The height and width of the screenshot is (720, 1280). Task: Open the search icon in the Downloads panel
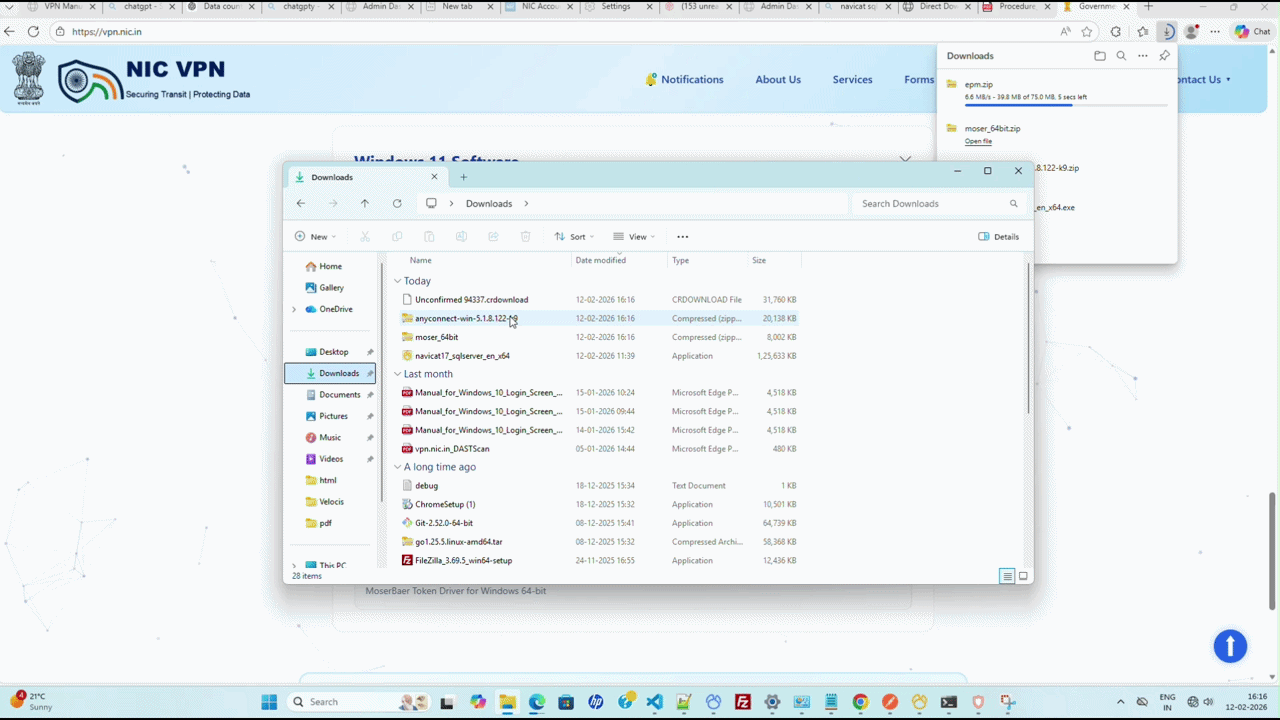(1121, 55)
